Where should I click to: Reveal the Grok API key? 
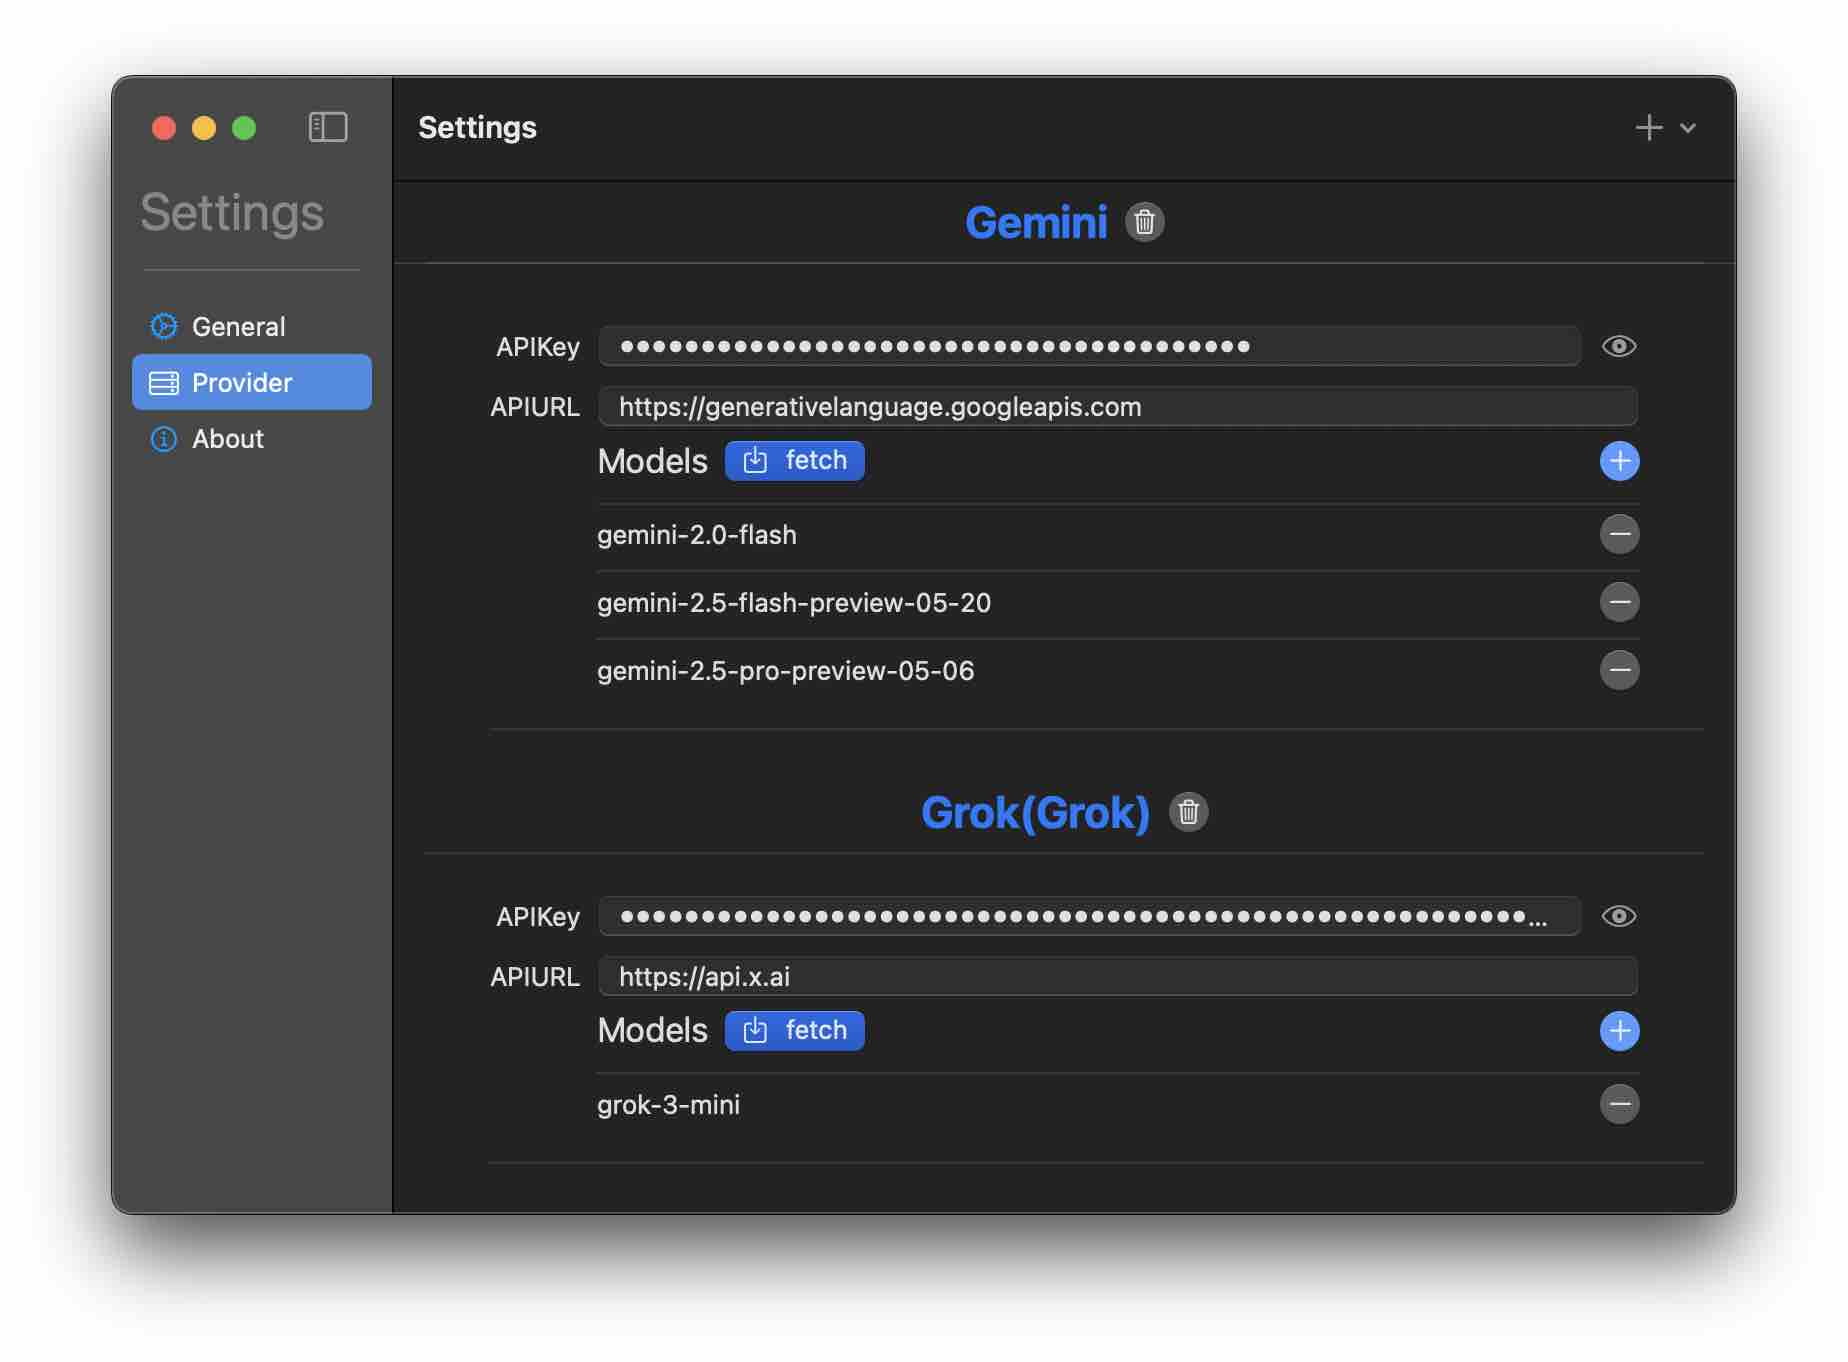[1618, 916]
